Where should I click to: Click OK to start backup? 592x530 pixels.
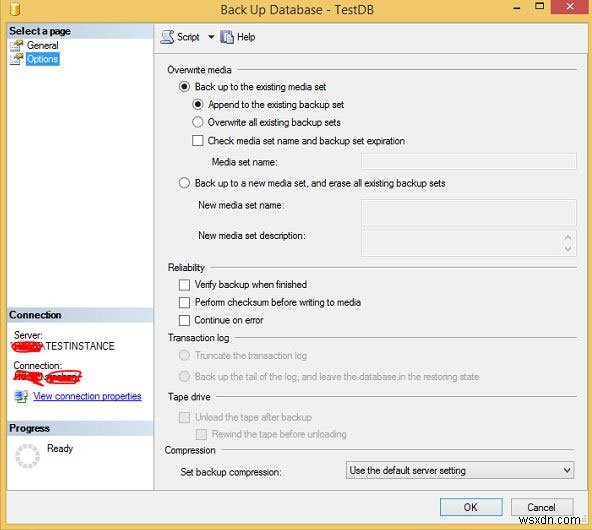[471, 507]
